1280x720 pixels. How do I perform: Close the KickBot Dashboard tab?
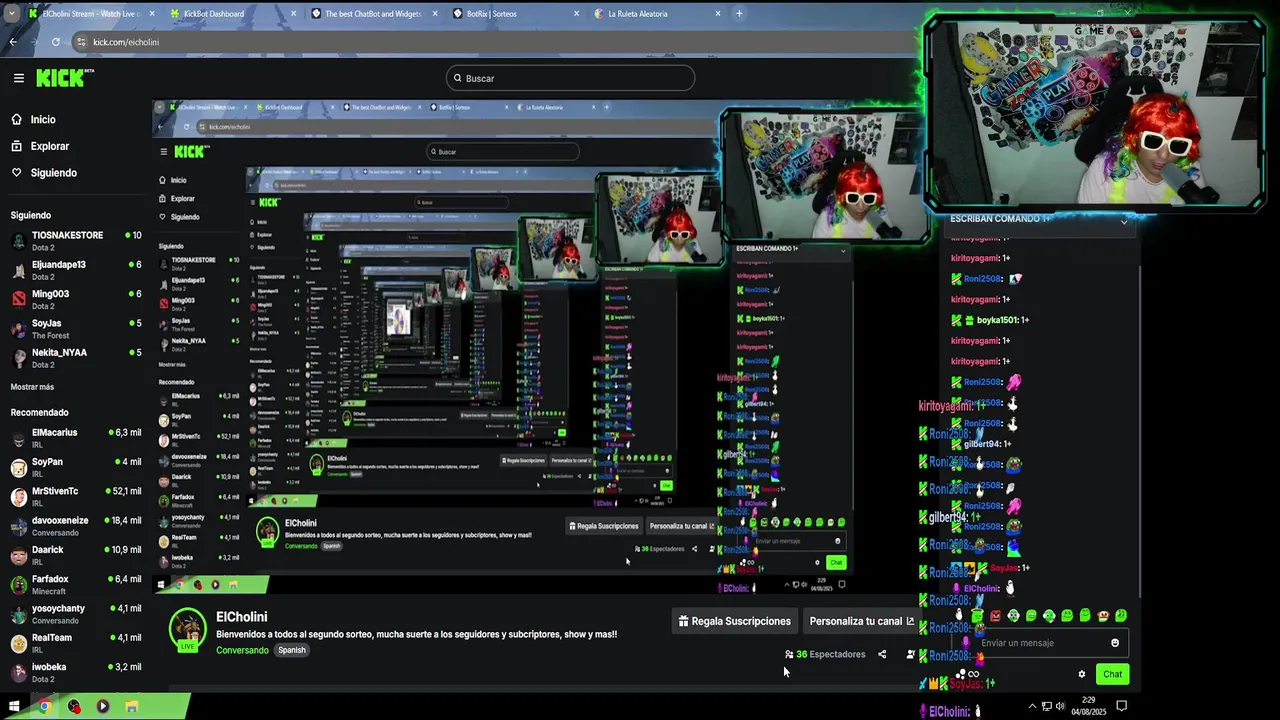[293, 14]
